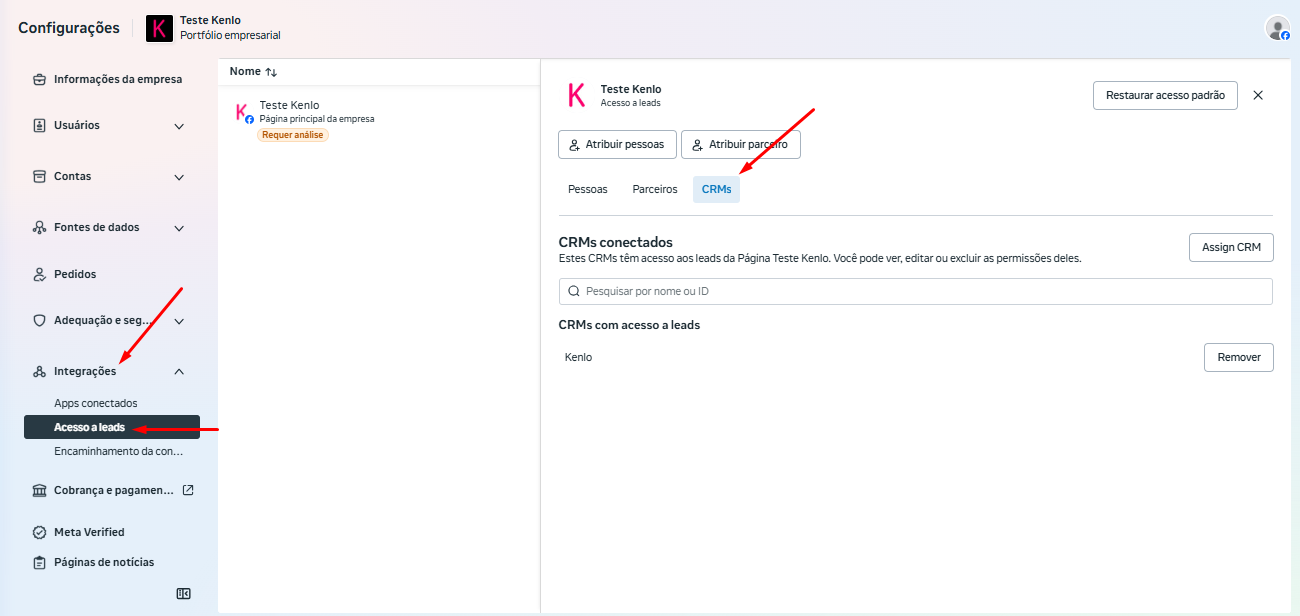
Task: Open Páginas de notícias
Action: pyautogui.click(x=104, y=562)
